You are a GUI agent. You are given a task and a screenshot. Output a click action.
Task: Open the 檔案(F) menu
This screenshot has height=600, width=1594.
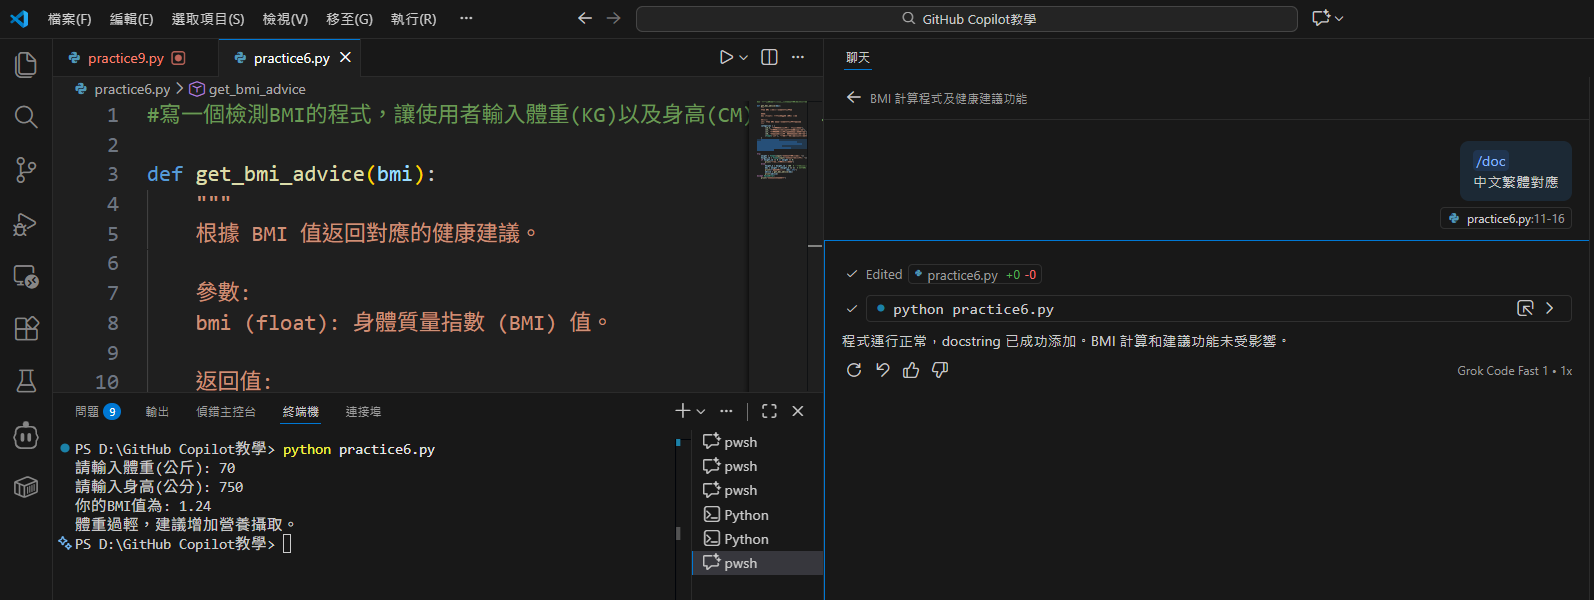click(70, 19)
